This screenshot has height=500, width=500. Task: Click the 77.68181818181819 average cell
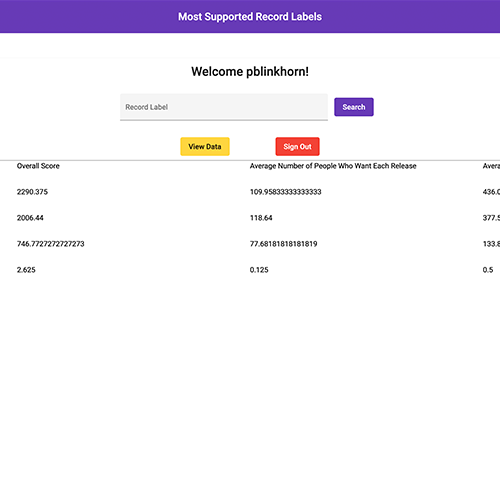coord(283,244)
